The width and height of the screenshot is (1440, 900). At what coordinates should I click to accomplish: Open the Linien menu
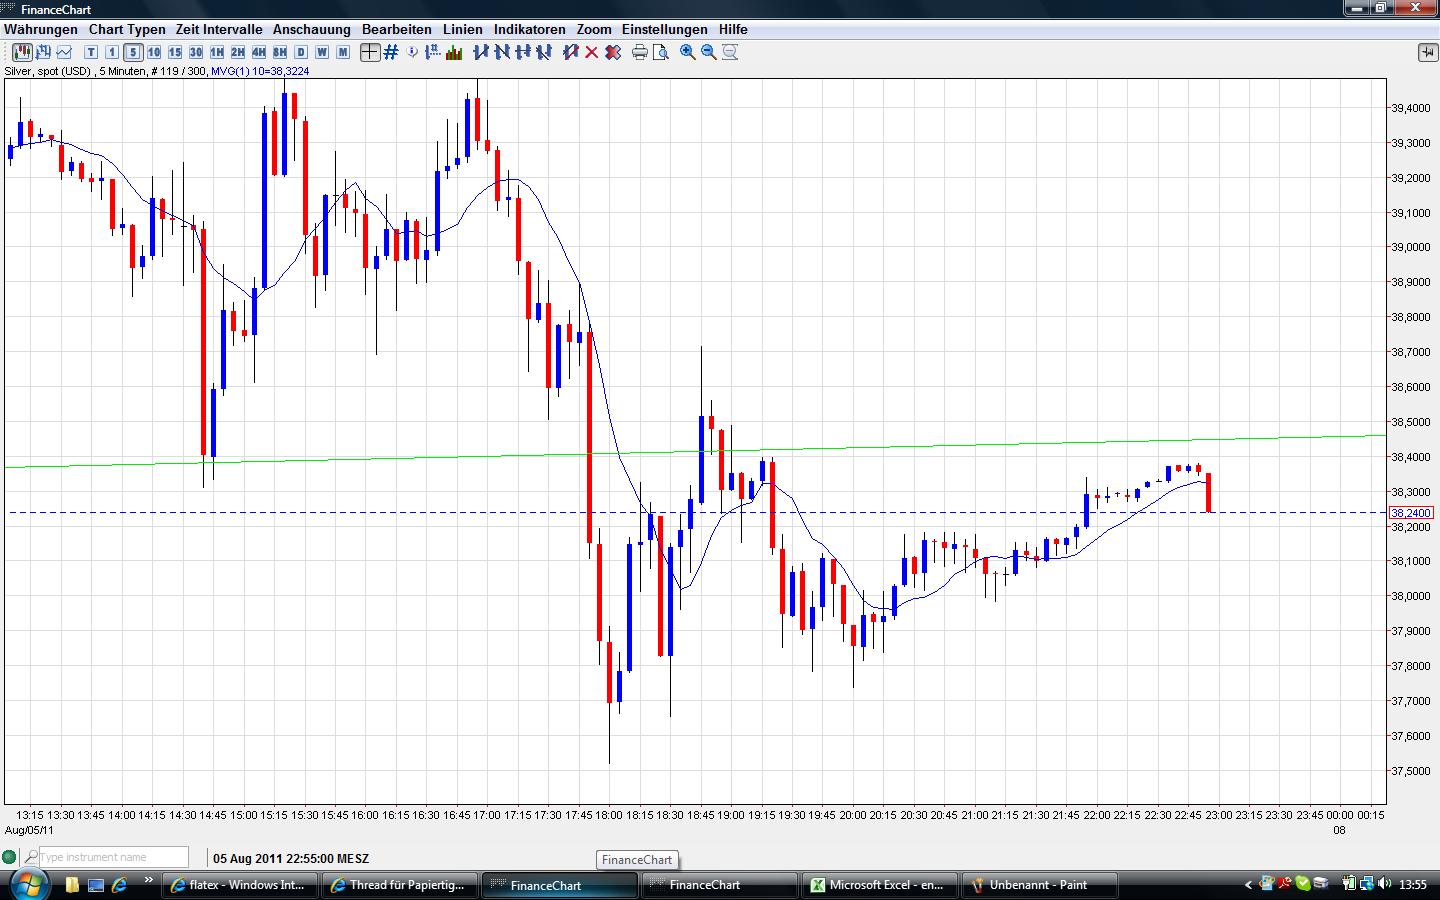tap(463, 29)
